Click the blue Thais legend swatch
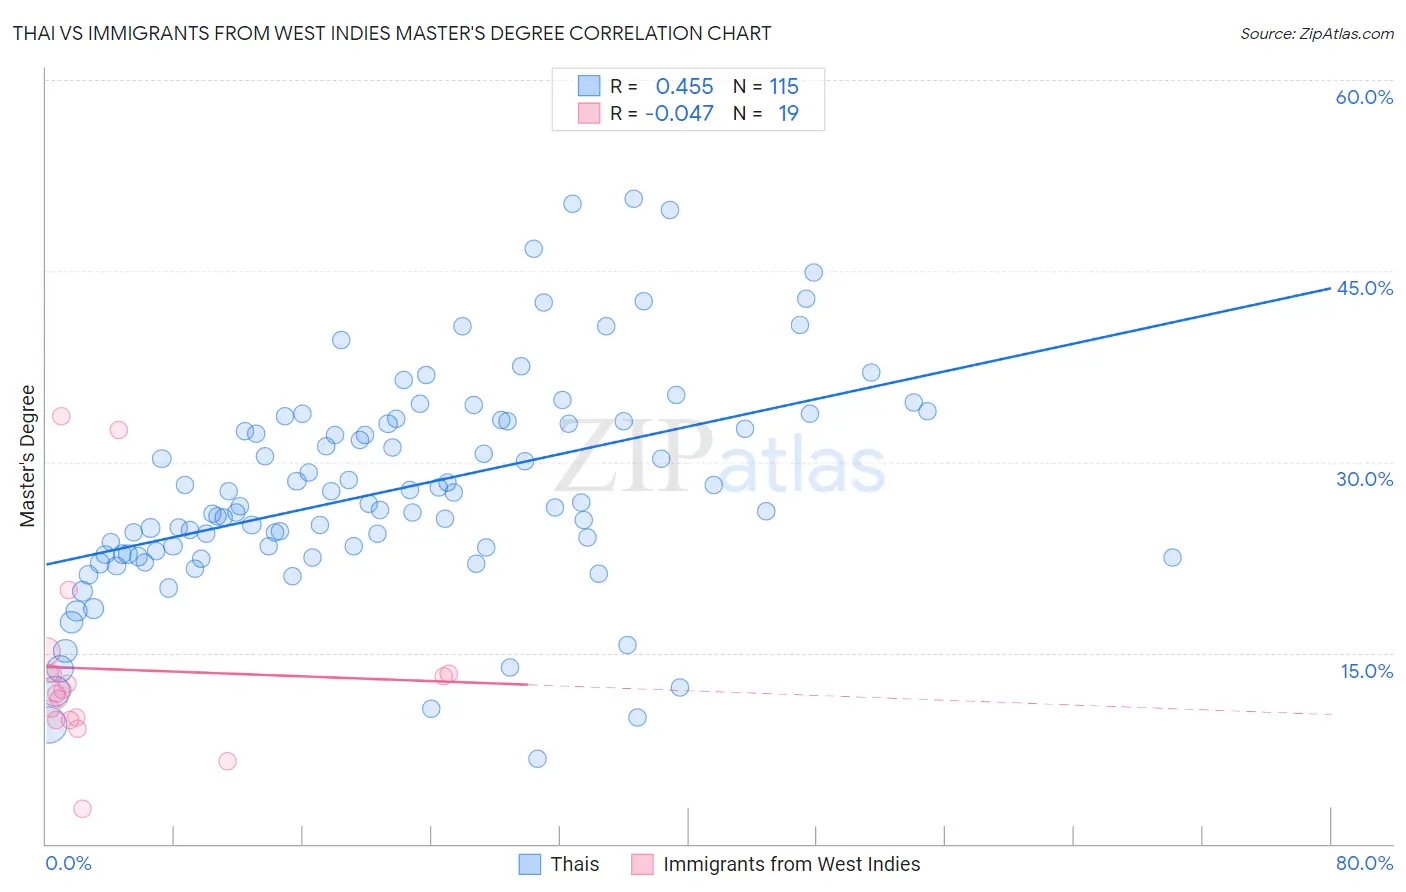Screen dimensions: 1406x892 [530, 864]
